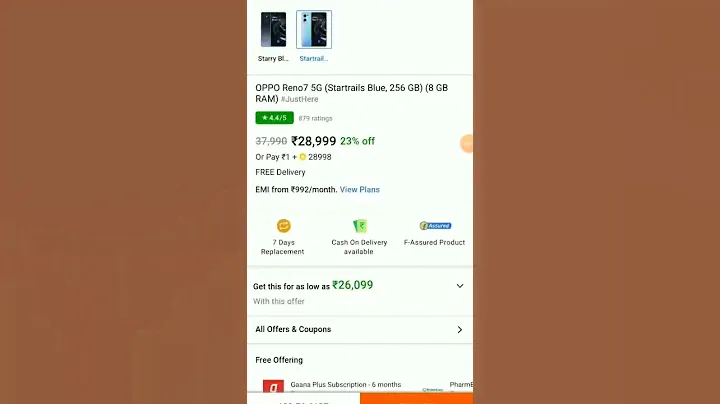
Task: Tap the 4.4/5 green rating badge
Action: pos(275,118)
